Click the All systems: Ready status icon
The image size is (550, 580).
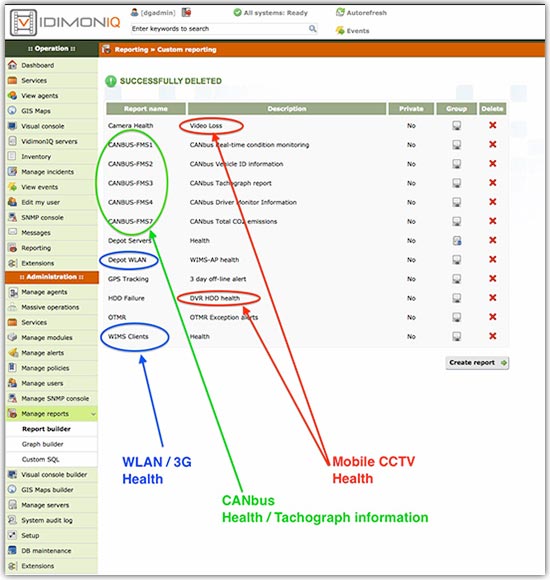pos(237,13)
